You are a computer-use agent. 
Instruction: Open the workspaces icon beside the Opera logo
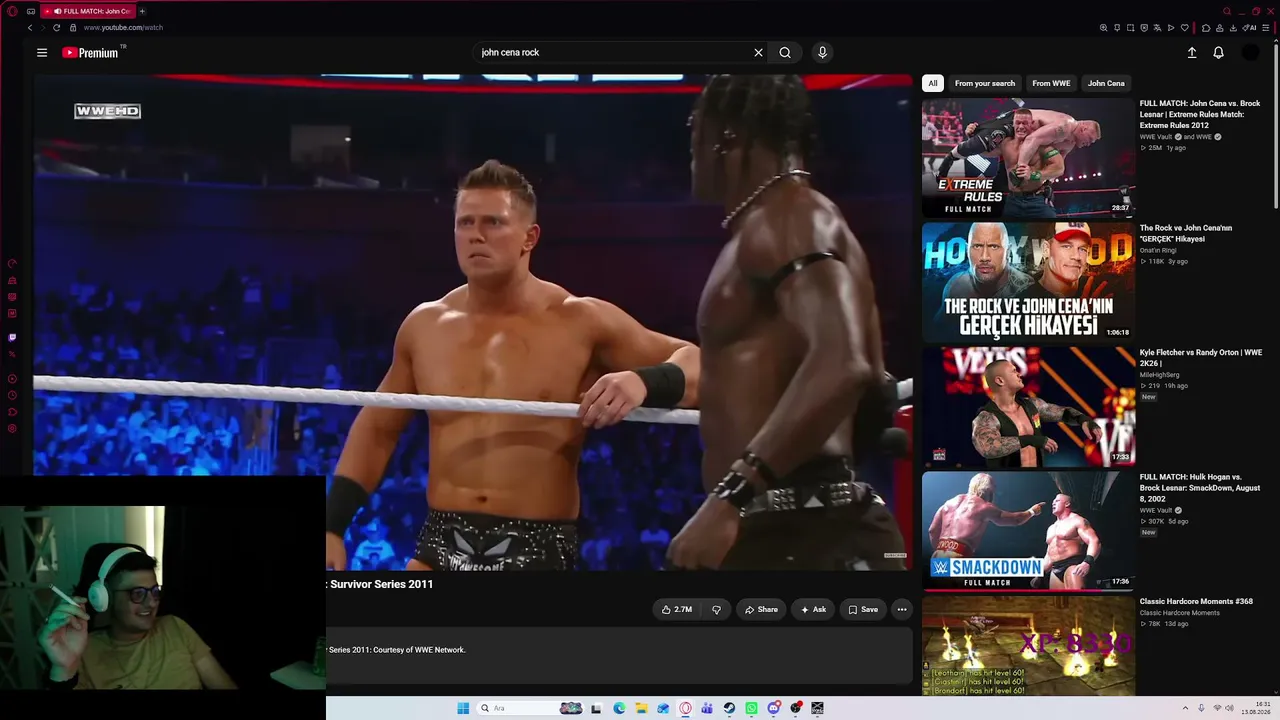tap(31, 11)
